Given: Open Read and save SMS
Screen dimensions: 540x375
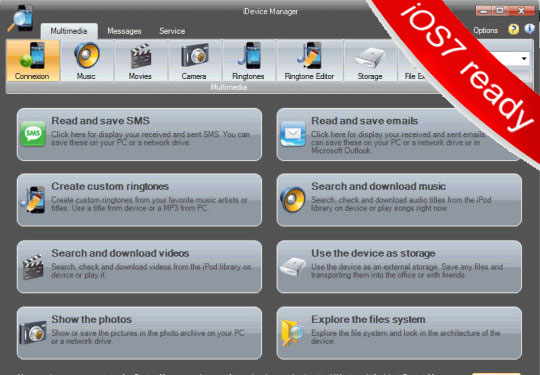Looking at the screenshot, I should click(139, 134).
